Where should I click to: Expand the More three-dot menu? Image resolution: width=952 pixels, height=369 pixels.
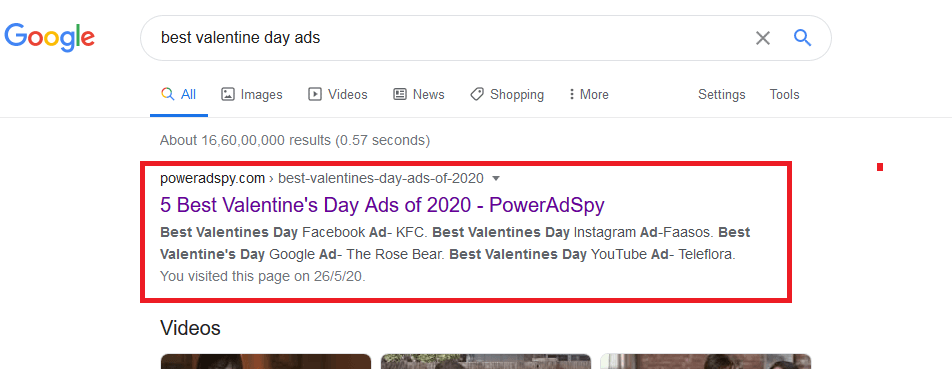pyautogui.click(x=571, y=94)
